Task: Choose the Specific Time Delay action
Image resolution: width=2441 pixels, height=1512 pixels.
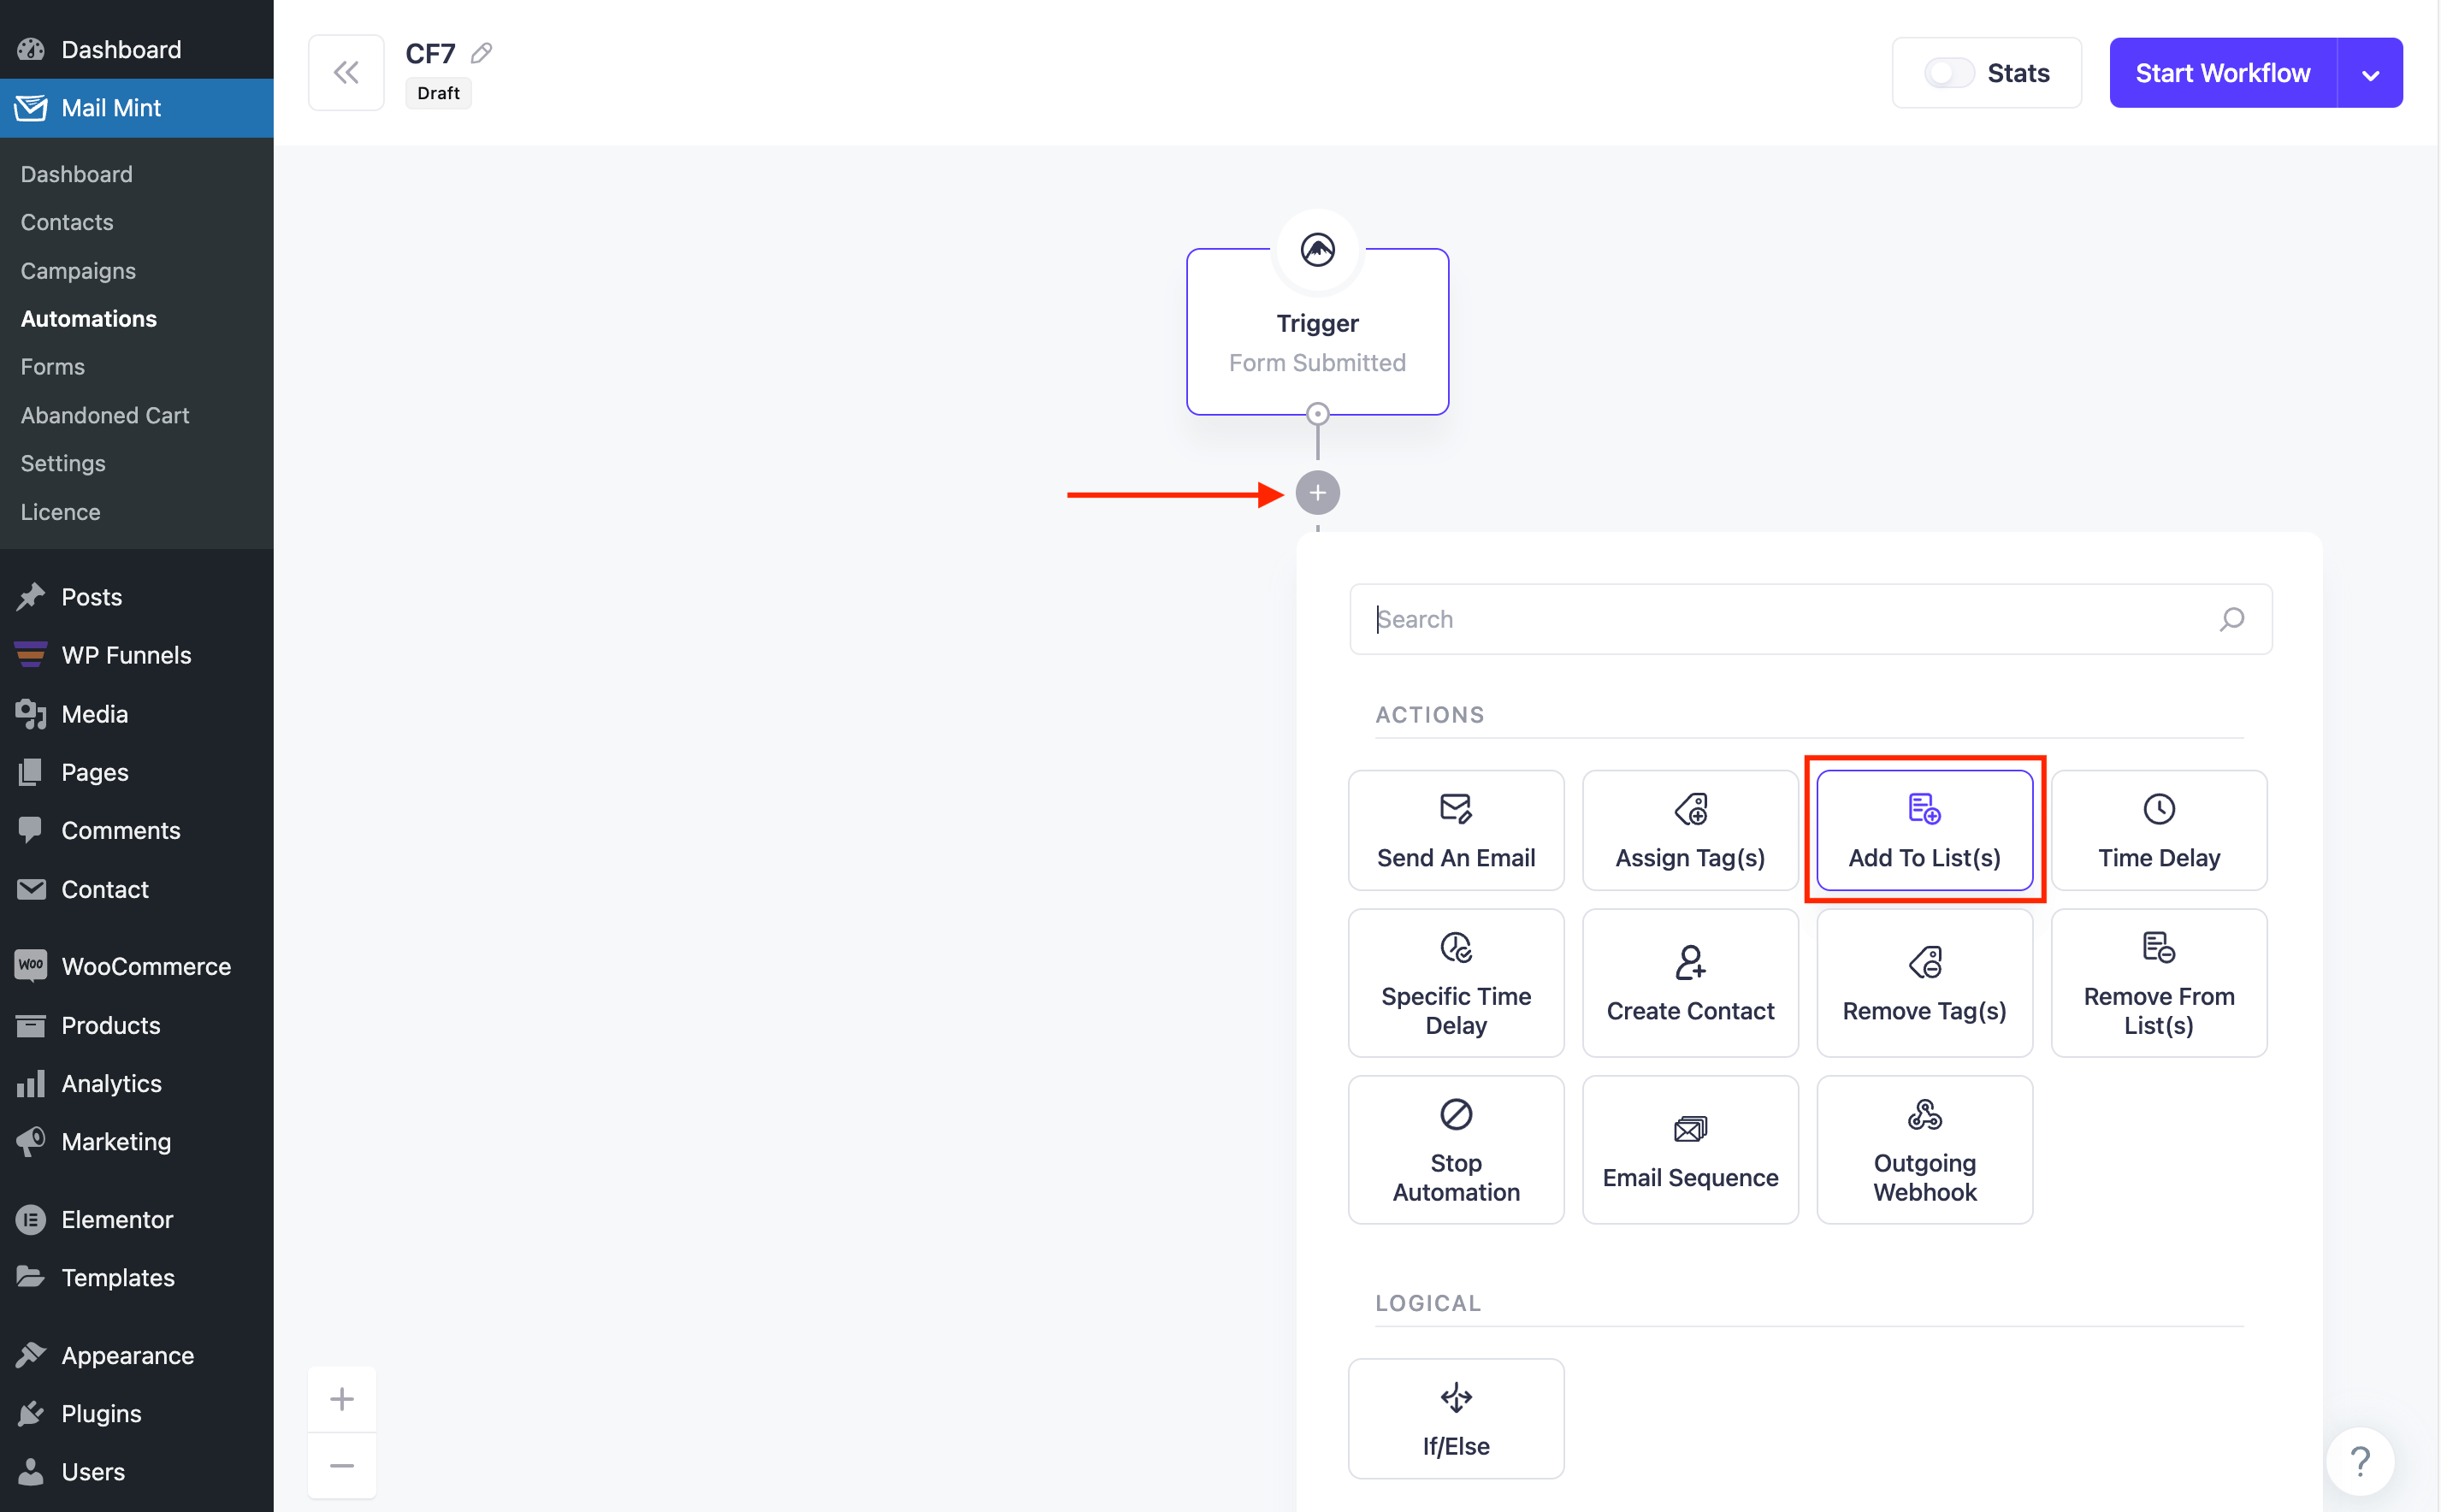Action: [x=1455, y=982]
